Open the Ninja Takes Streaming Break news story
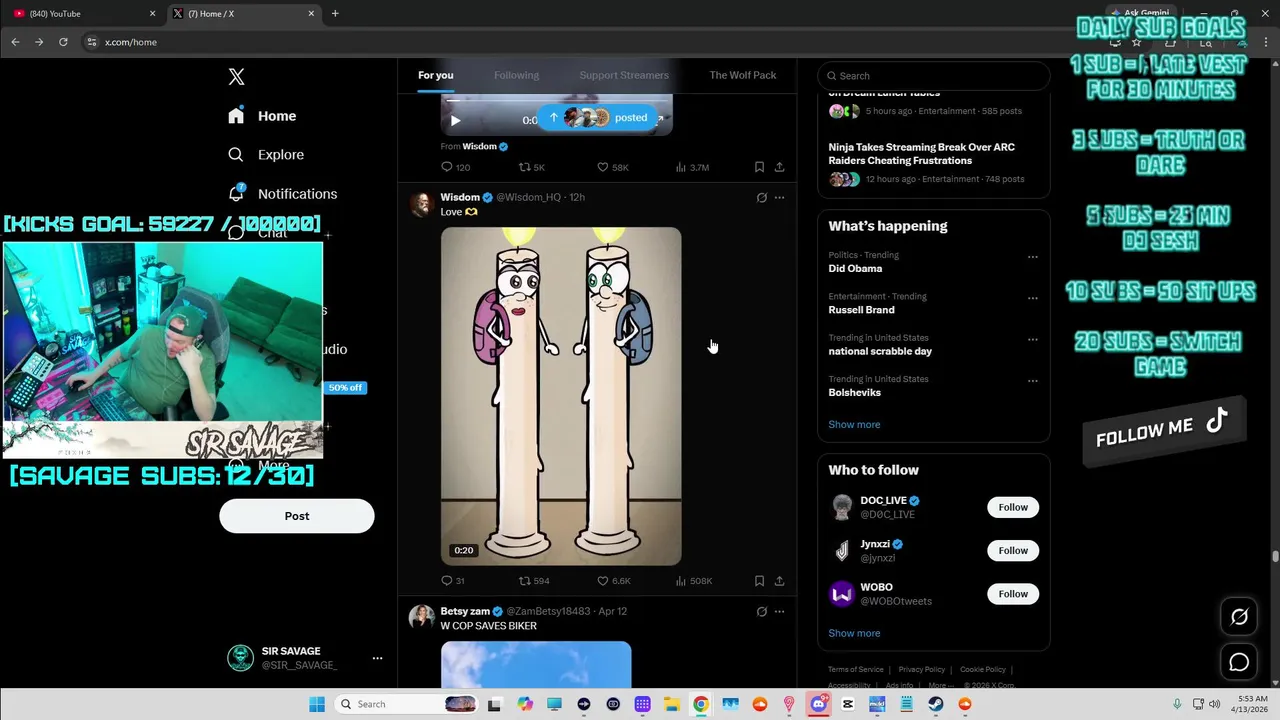The image size is (1280, 720). tap(921, 154)
